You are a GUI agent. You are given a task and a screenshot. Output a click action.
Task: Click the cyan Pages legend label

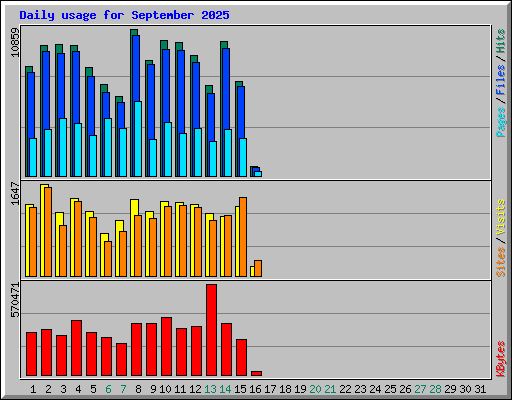(x=501, y=122)
